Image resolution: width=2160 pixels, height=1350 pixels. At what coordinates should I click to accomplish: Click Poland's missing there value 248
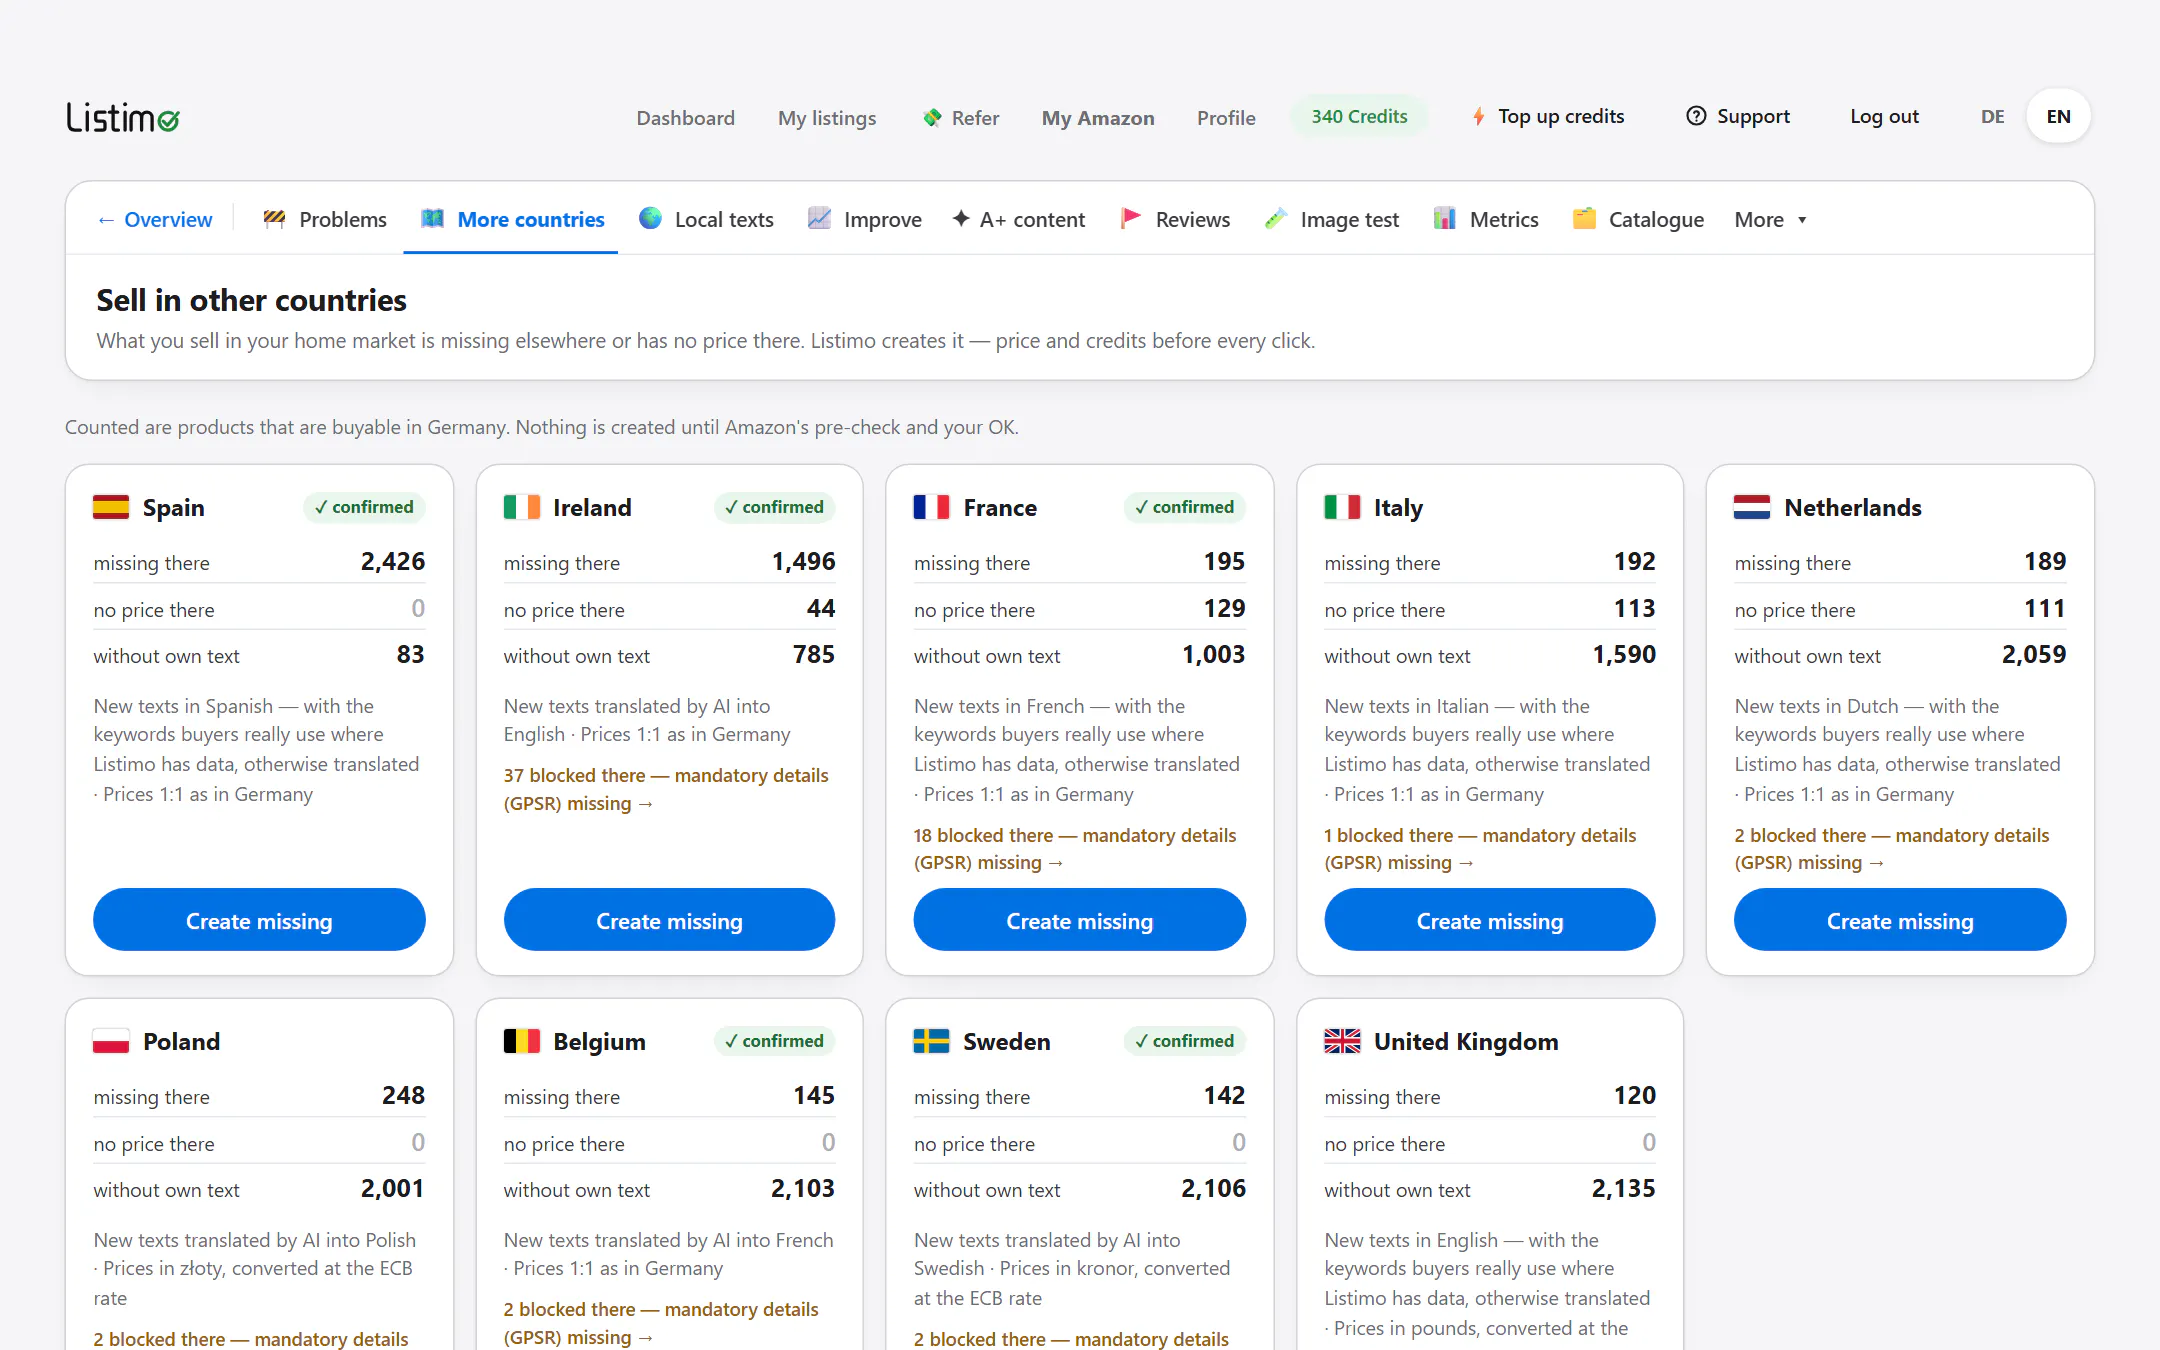pyautogui.click(x=403, y=1096)
